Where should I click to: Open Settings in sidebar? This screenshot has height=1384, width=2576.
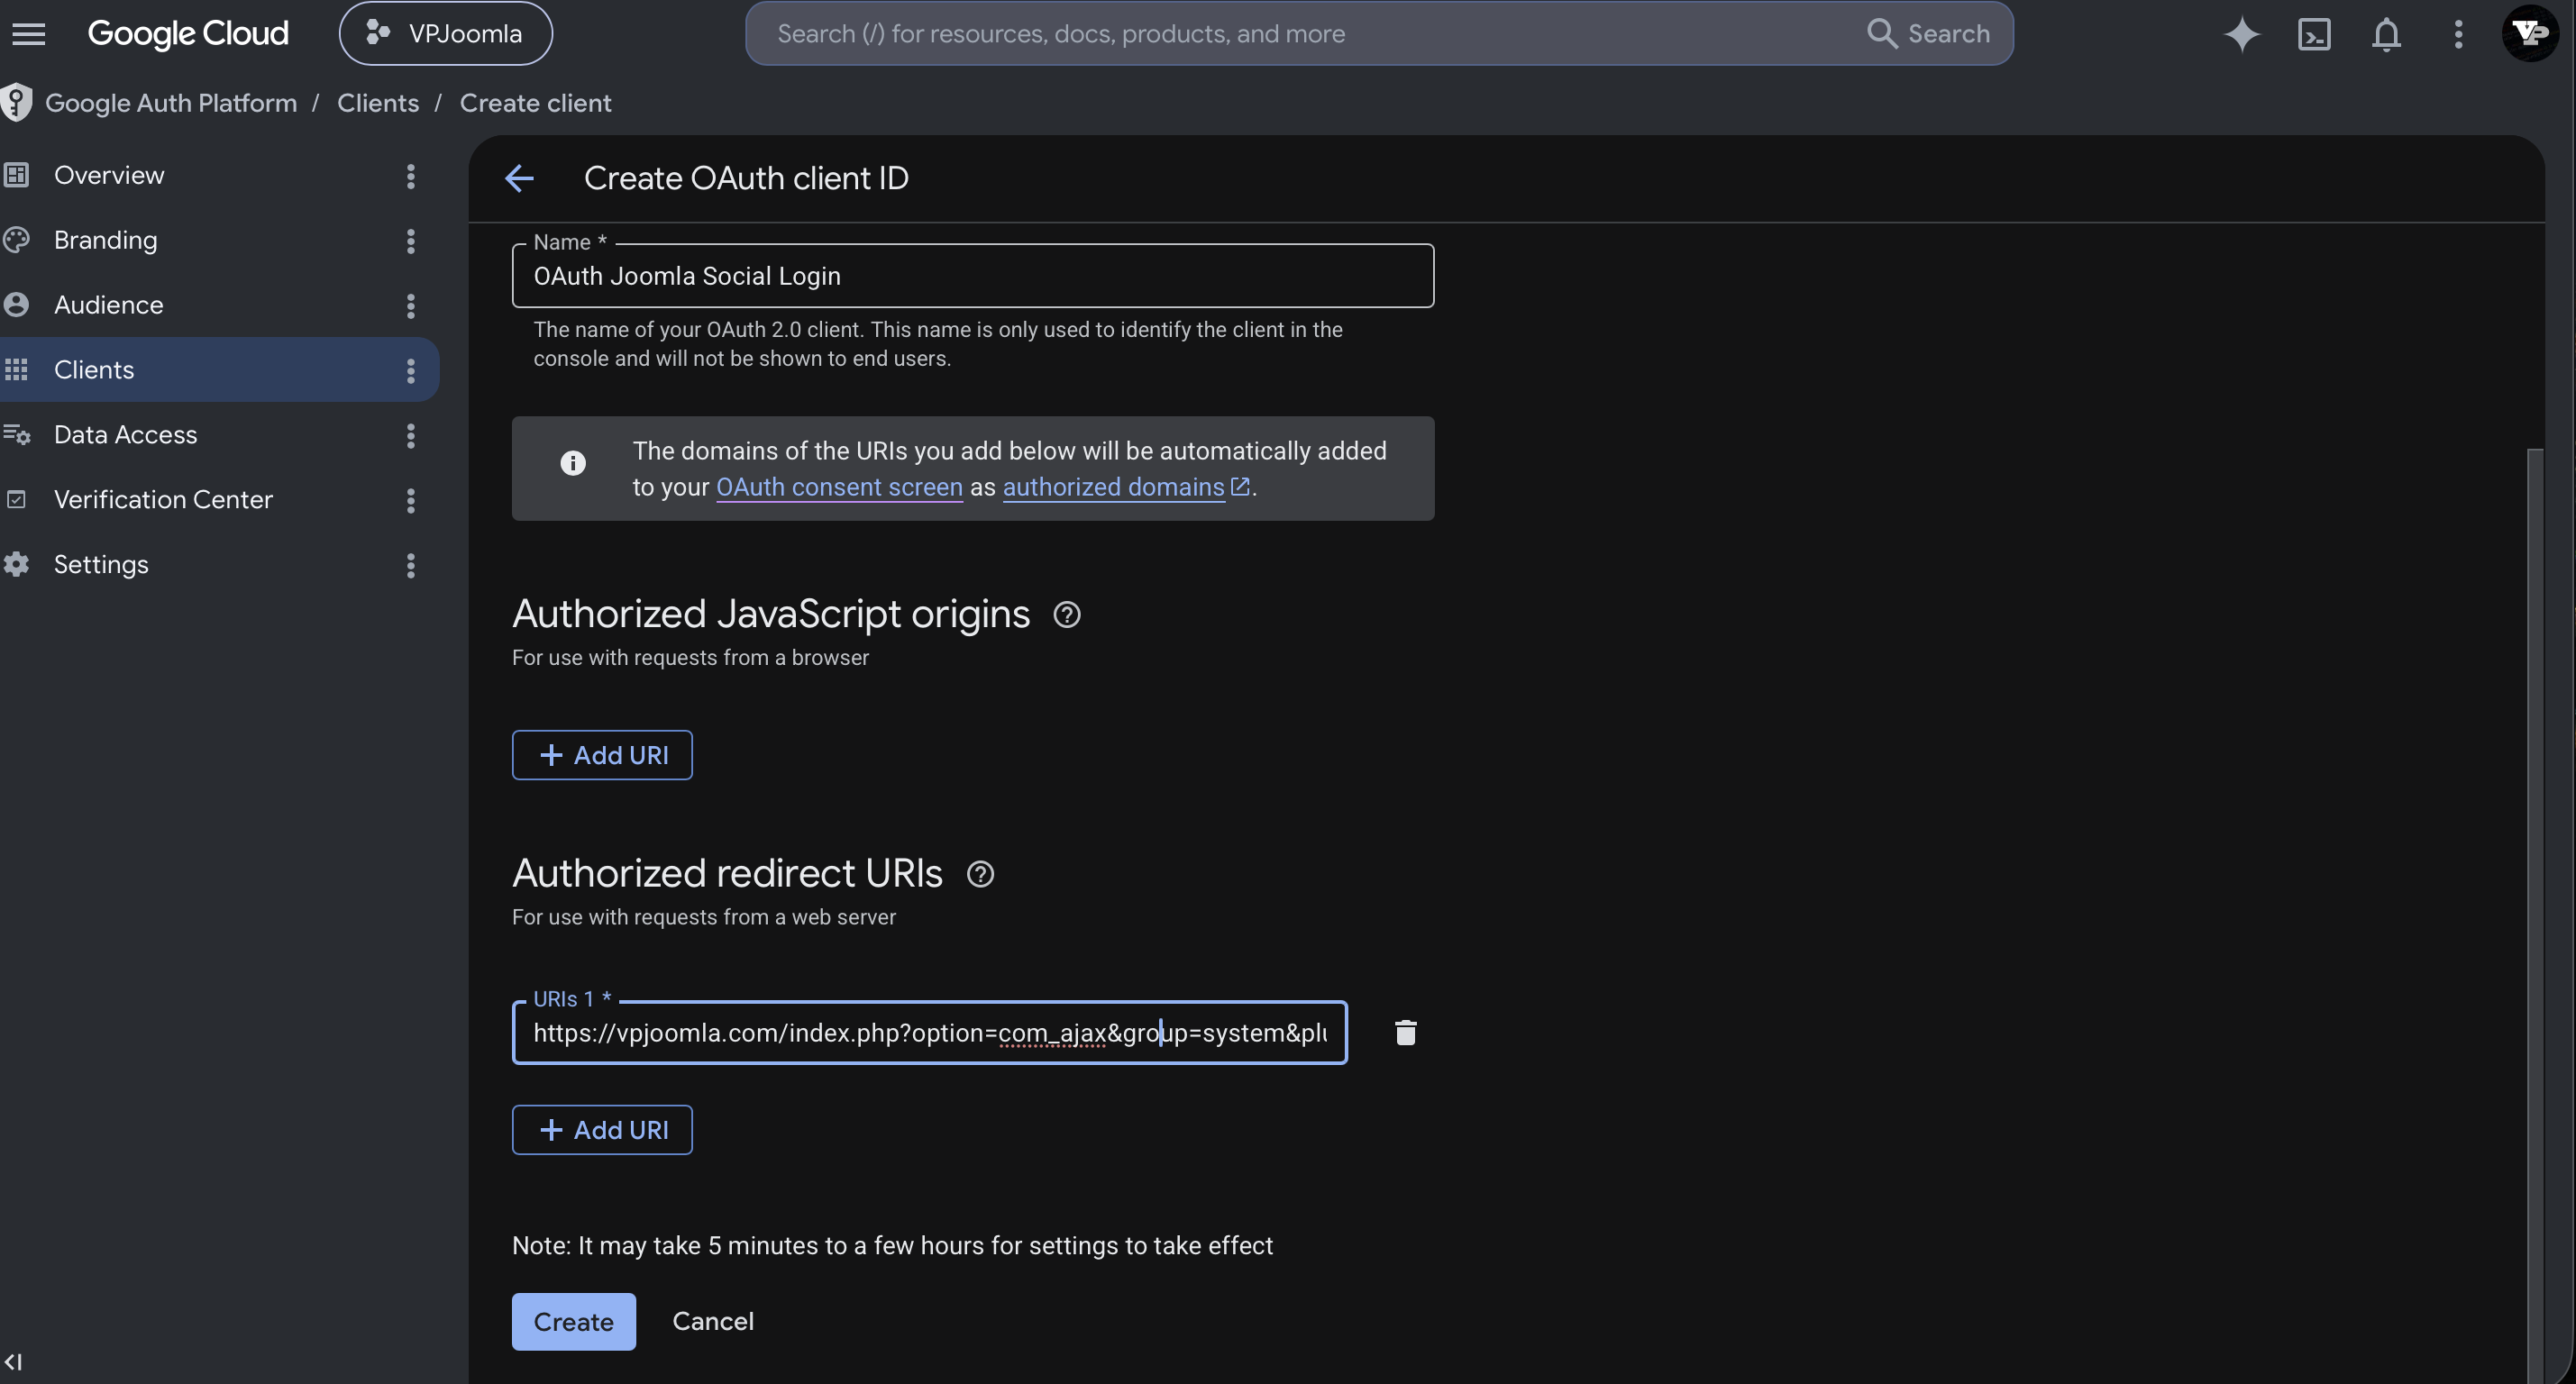coord(101,565)
